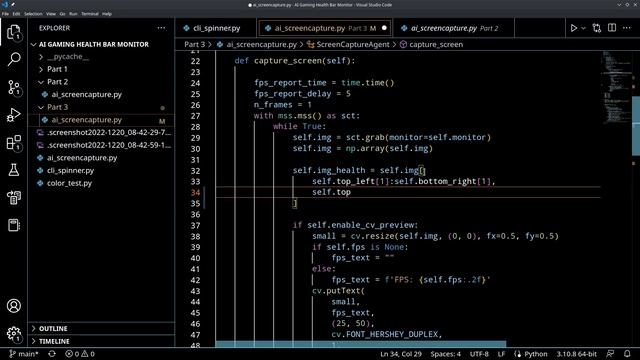Switch to the cli_spinner.py editor tab
The height and width of the screenshot is (360, 640).
(x=216, y=28)
